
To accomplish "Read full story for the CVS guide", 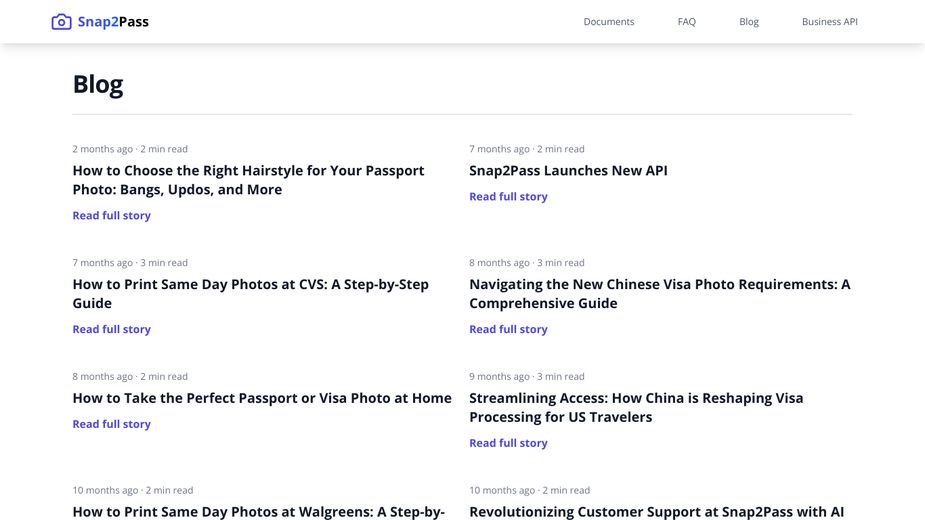I will [x=111, y=329].
